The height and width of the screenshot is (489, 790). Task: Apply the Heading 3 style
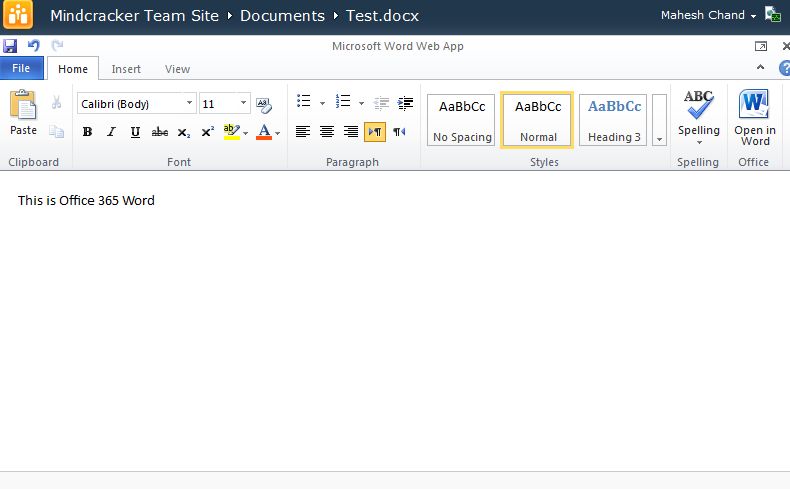[613, 120]
